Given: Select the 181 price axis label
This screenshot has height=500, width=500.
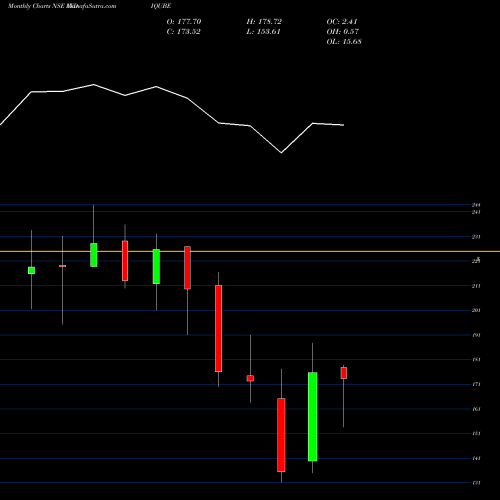Looking at the screenshot, I should [x=476, y=360].
